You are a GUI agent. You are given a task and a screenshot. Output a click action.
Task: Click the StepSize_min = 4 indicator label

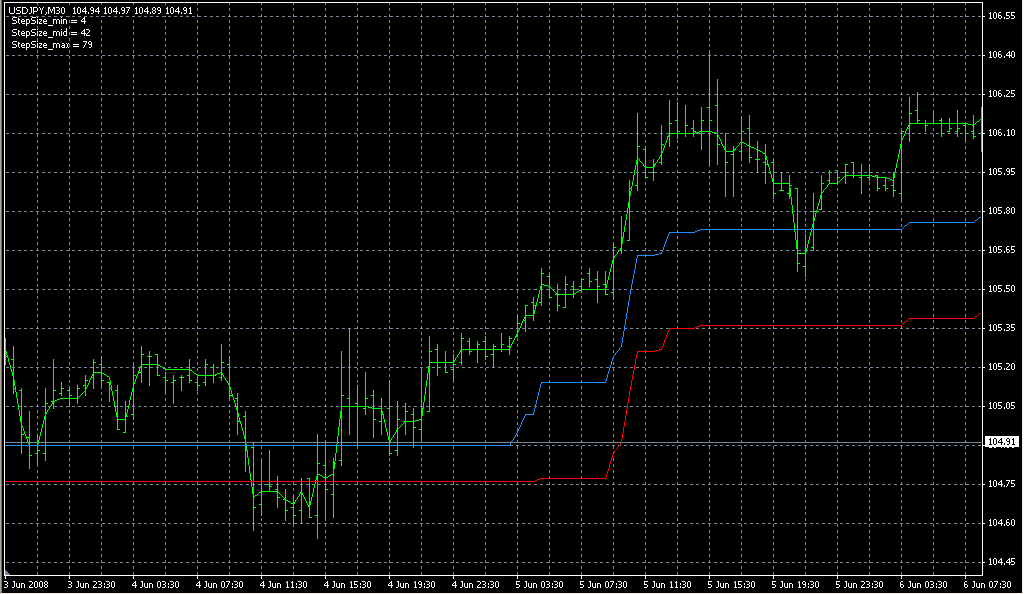[x=50, y=23]
